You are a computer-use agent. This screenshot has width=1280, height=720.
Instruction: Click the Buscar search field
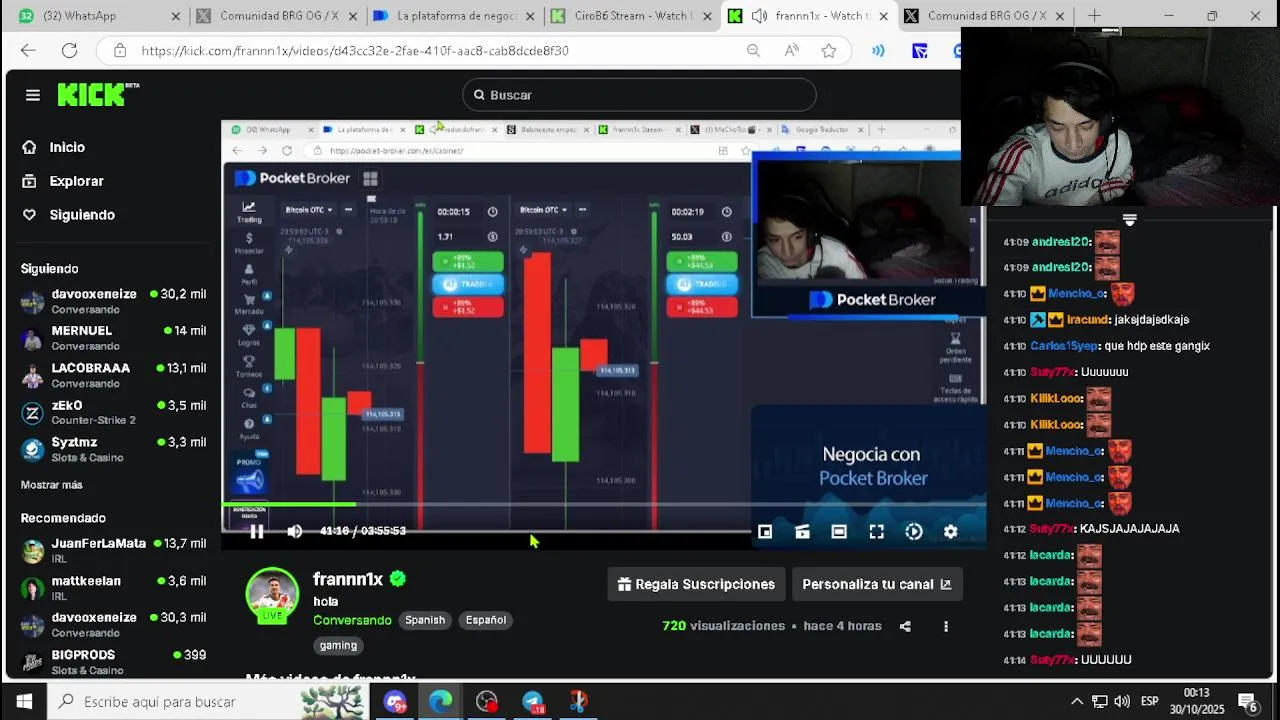(640, 95)
